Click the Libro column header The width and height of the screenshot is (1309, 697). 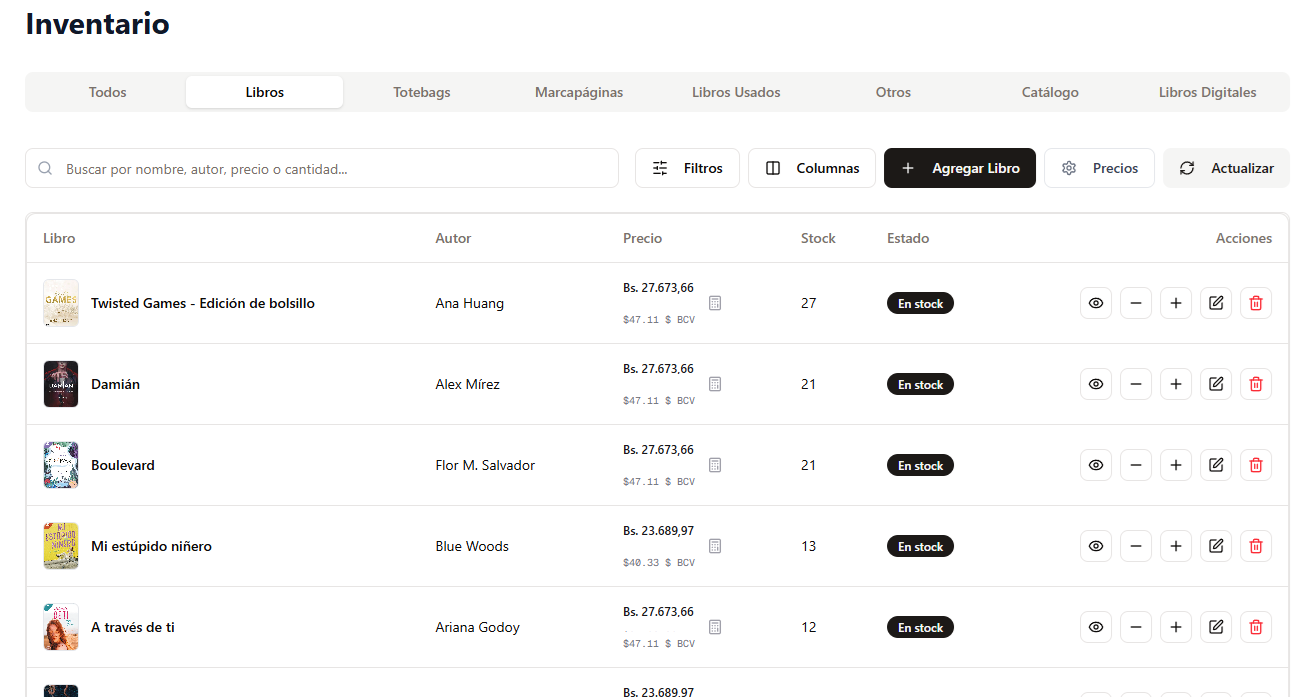[x=59, y=238]
